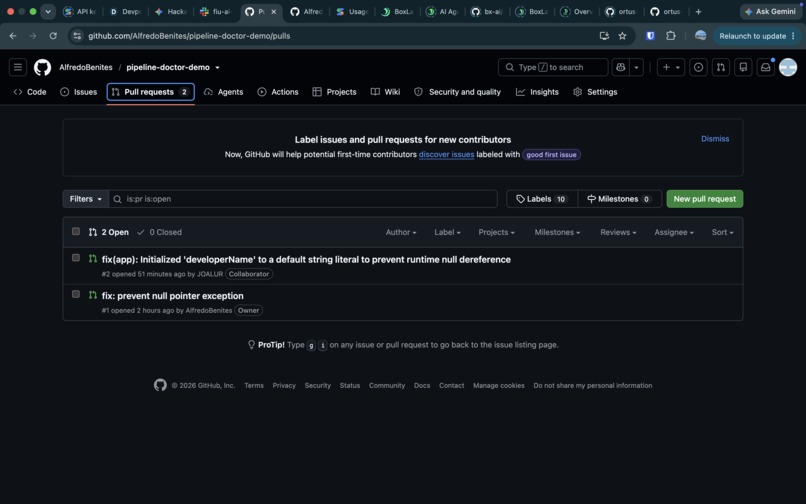Check the box for null pointer exception PR
Image resolution: width=806 pixels, height=504 pixels.
[76, 294]
